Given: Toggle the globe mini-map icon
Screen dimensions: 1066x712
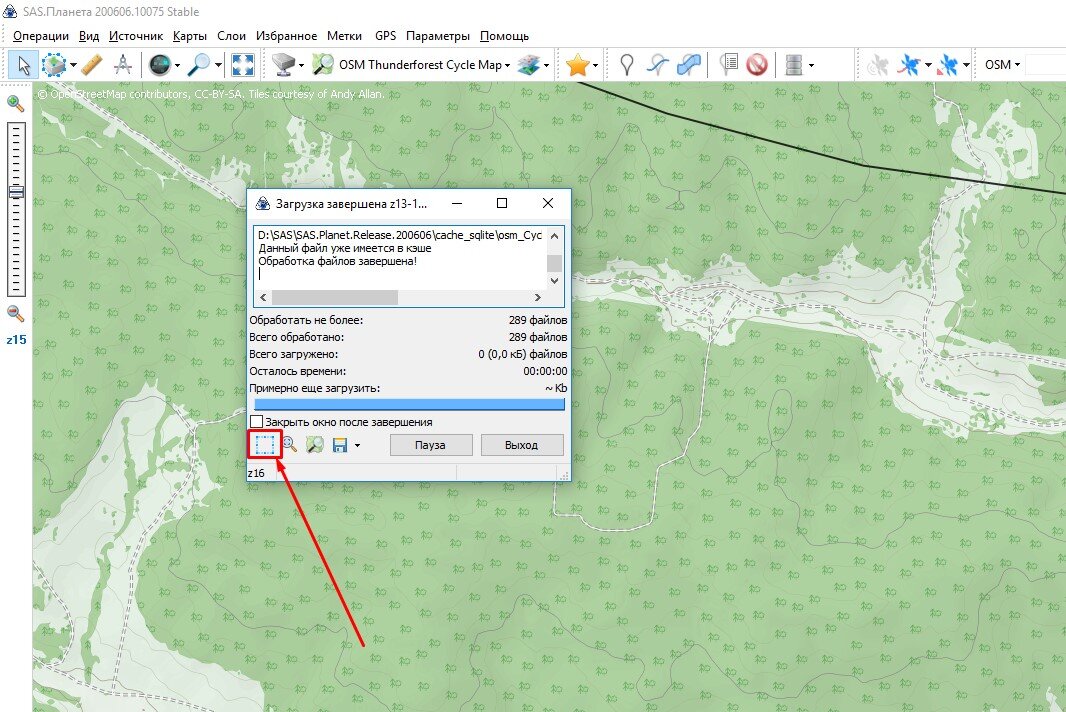Looking at the screenshot, I should [x=160, y=65].
